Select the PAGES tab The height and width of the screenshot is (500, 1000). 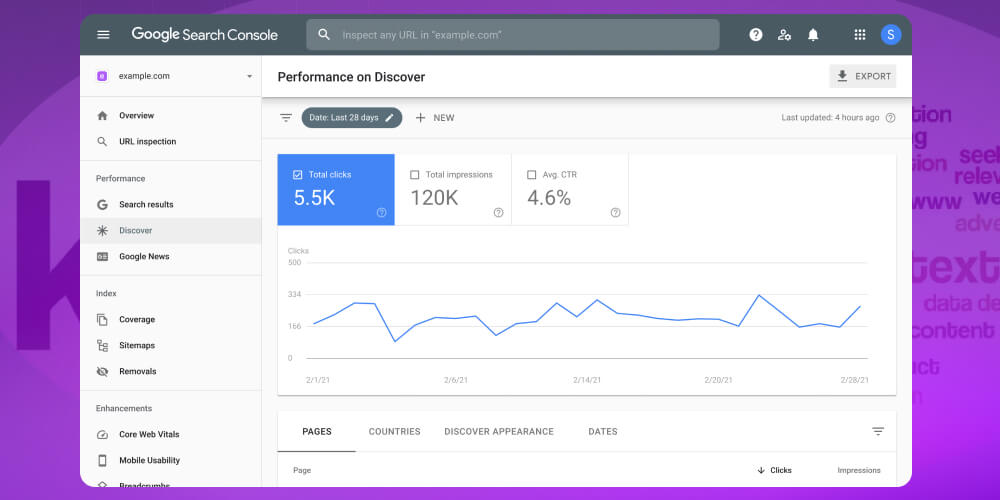point(317,432)
